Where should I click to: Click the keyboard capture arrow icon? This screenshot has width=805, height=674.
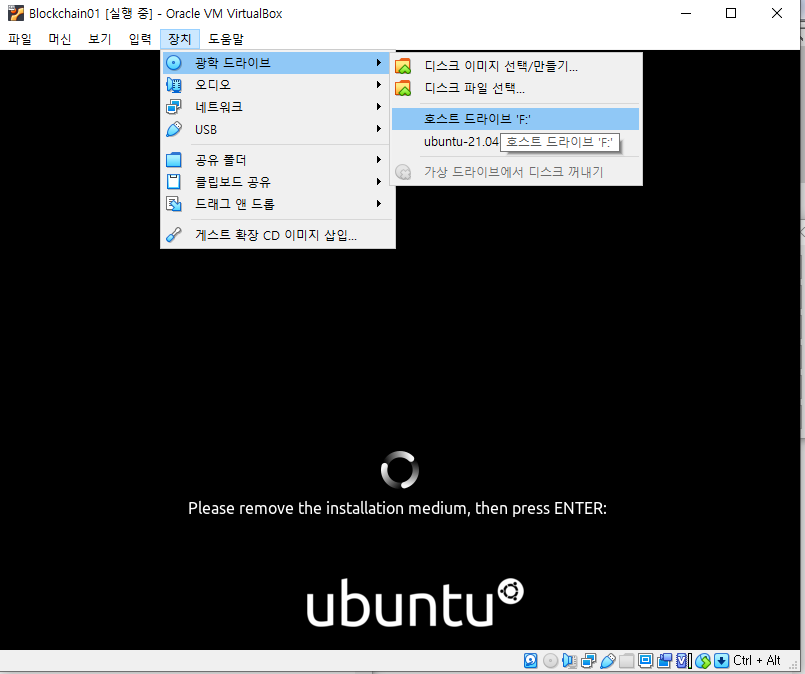point(721,661)
